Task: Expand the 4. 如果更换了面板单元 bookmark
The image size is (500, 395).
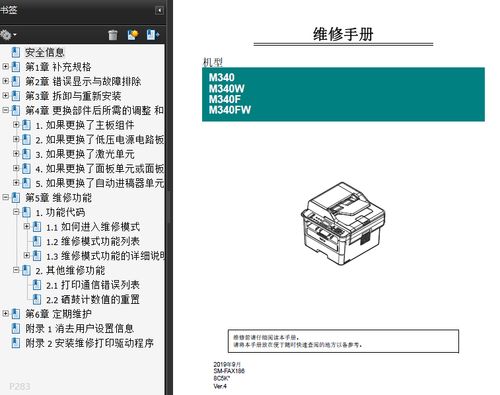Action: click(16, 168)
